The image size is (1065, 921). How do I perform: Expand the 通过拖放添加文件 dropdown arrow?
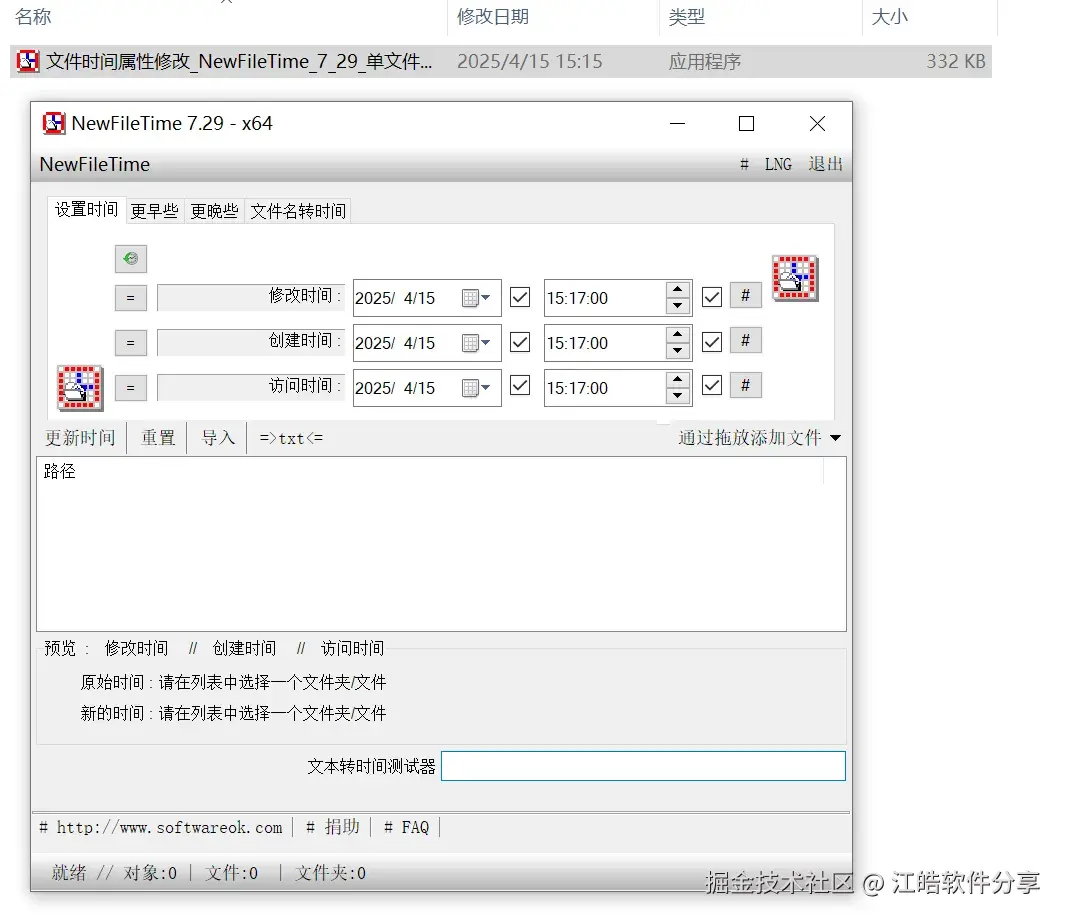click(835, 438)
